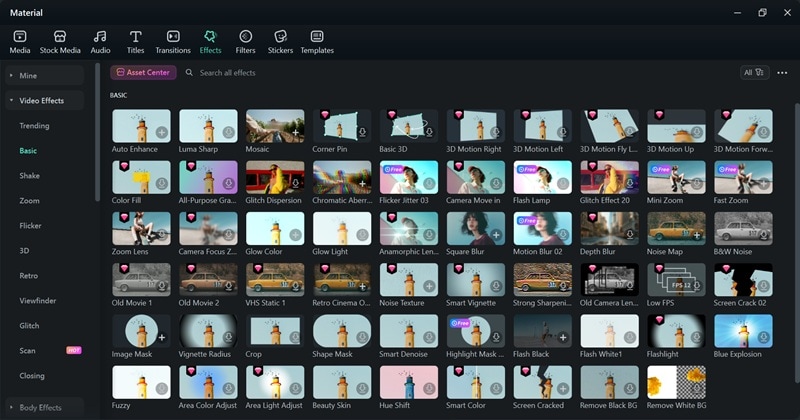This screenshot has width=800, height=420.
Task: Open the three-dot more options menu
Action: pyautogui.click(x=782, y=73)
